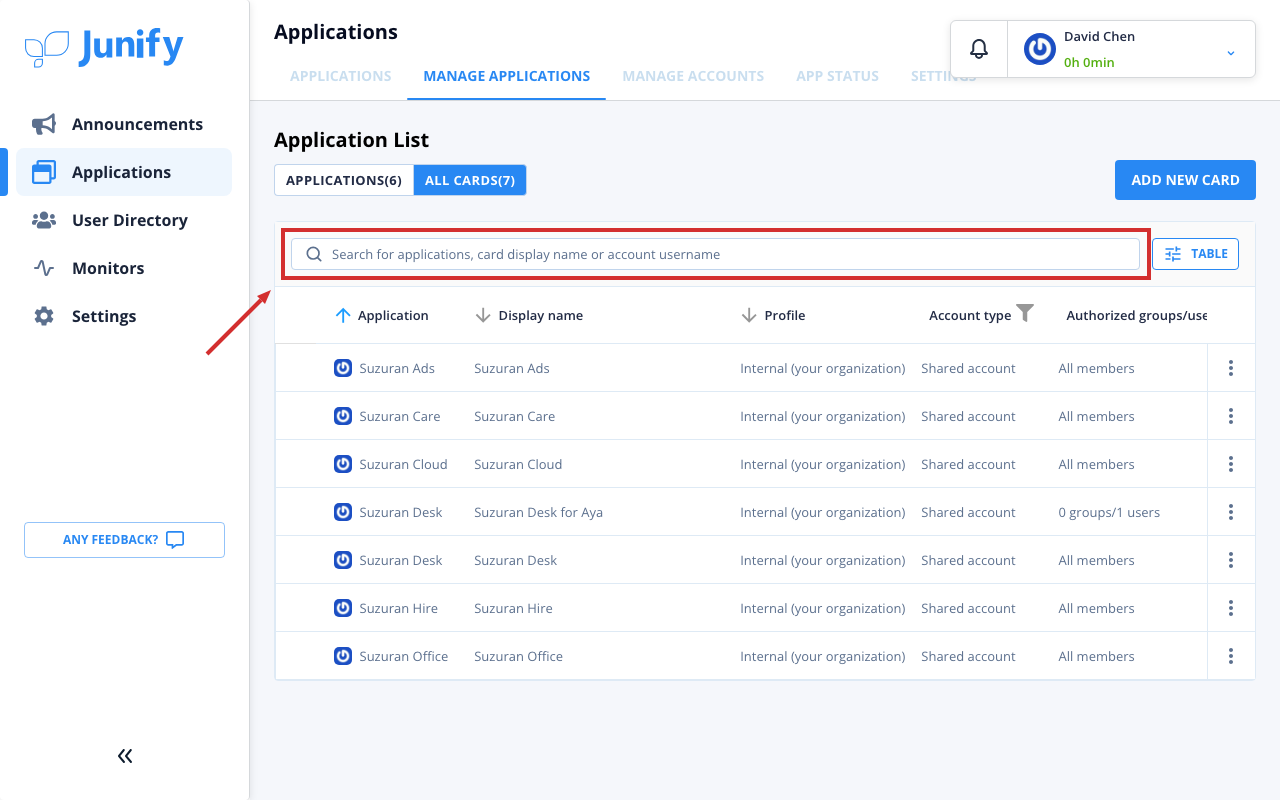
Task: Open the Suzuran Care row options menu
Action: coord(1231,416)
